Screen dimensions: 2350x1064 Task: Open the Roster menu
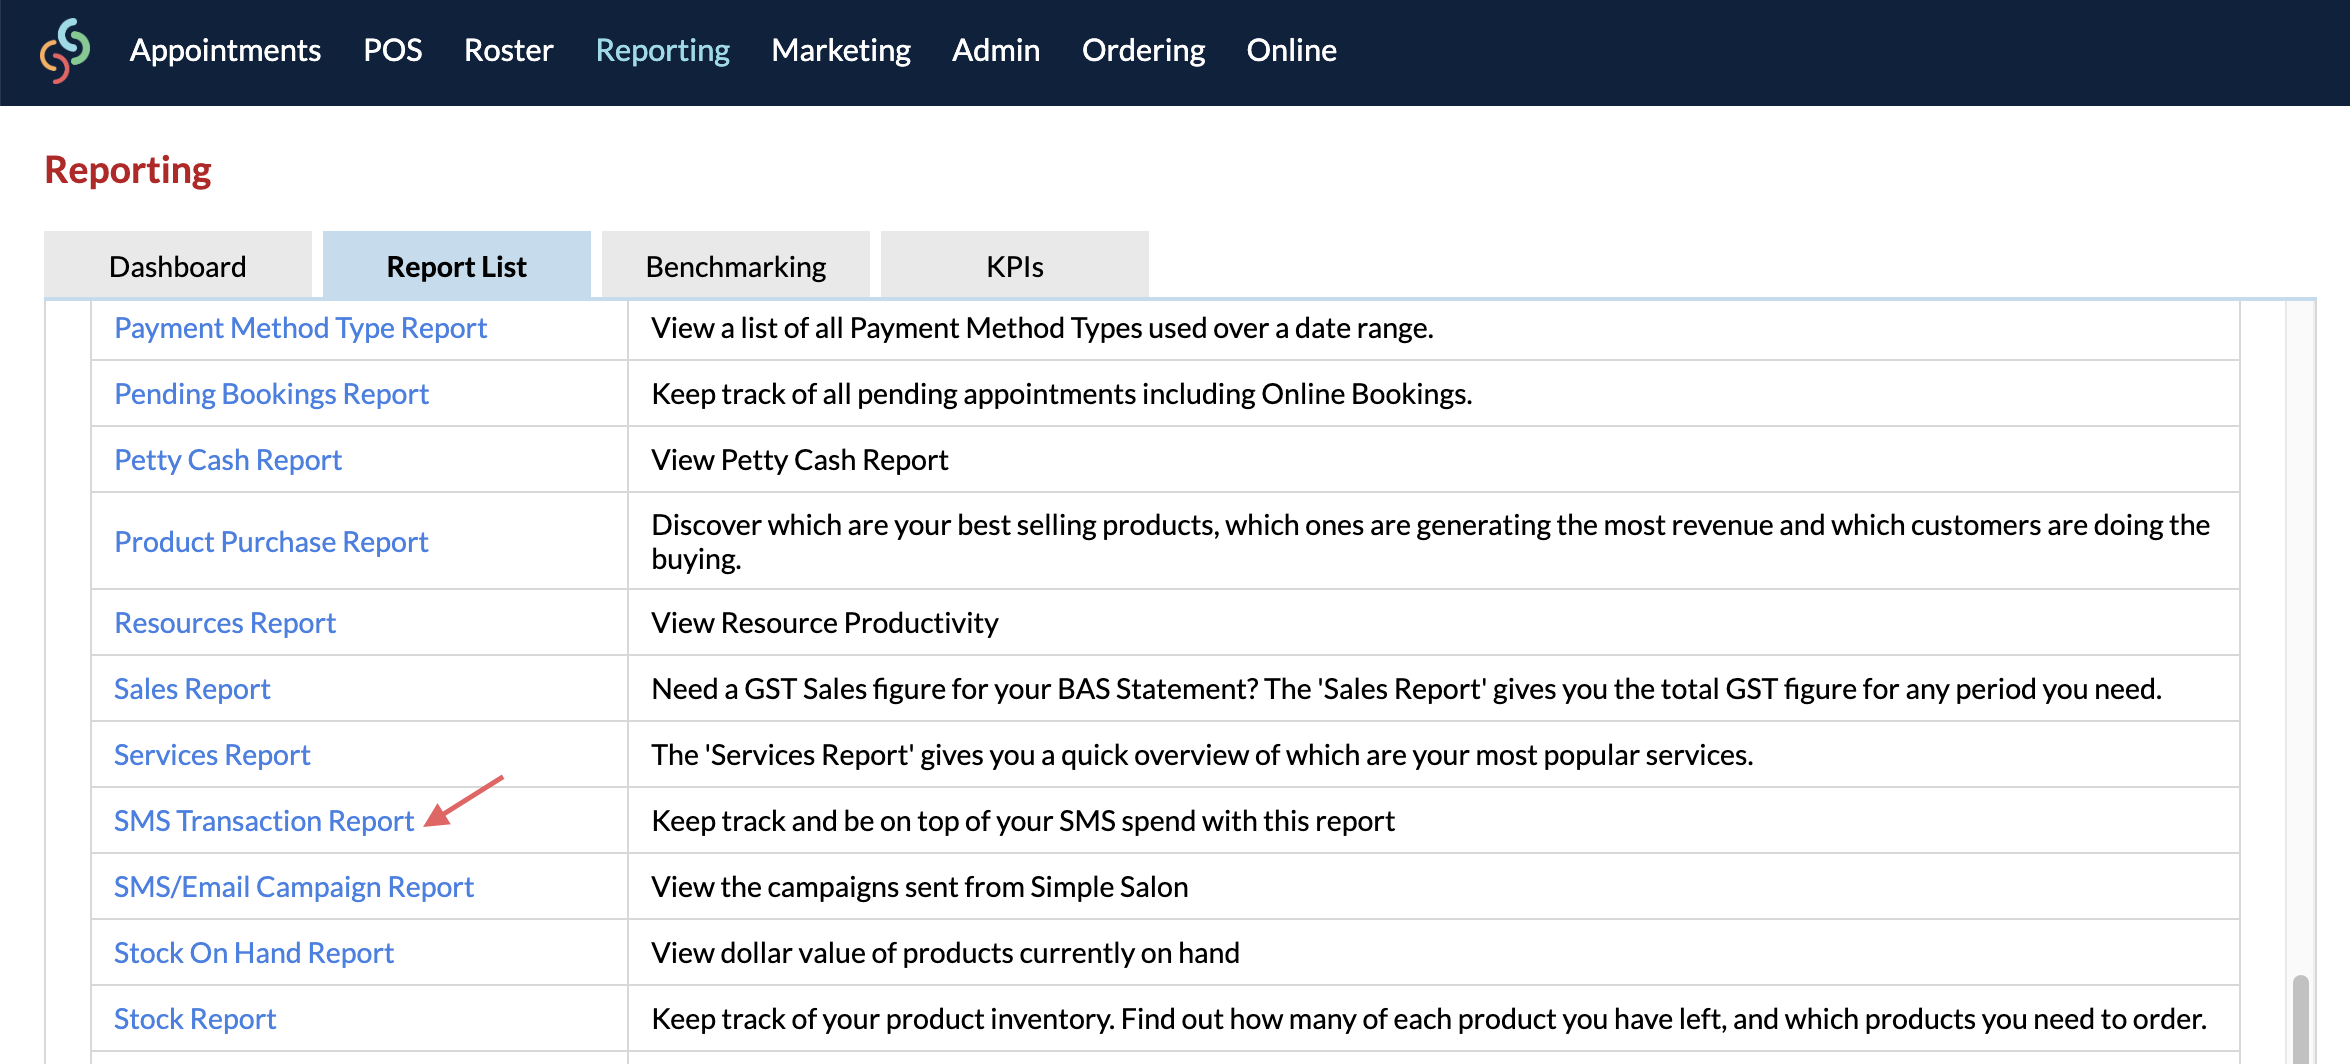coord(508,50)
